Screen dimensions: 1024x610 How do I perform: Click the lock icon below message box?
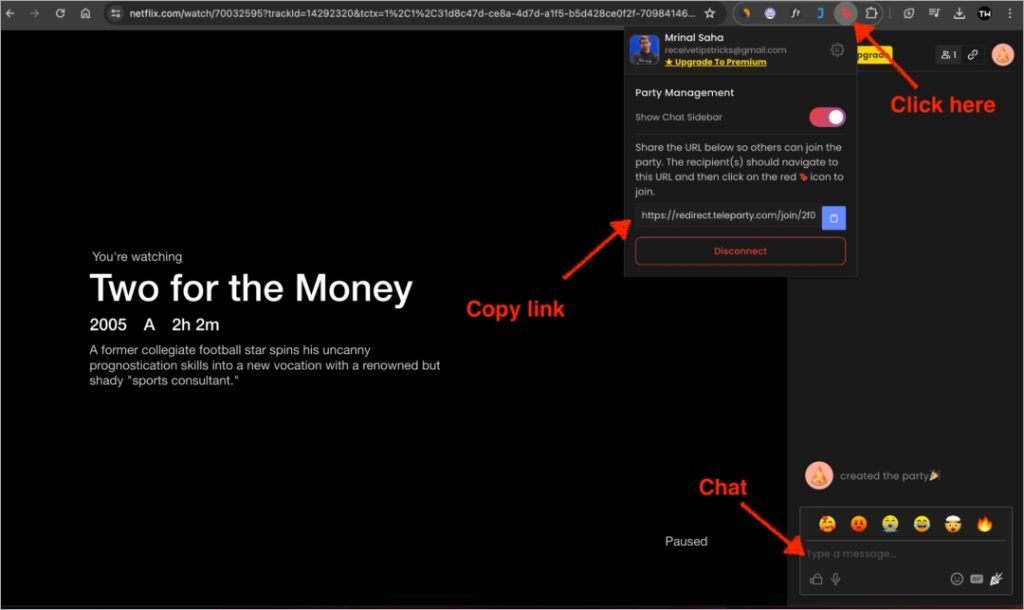click(x=816, y=579)
